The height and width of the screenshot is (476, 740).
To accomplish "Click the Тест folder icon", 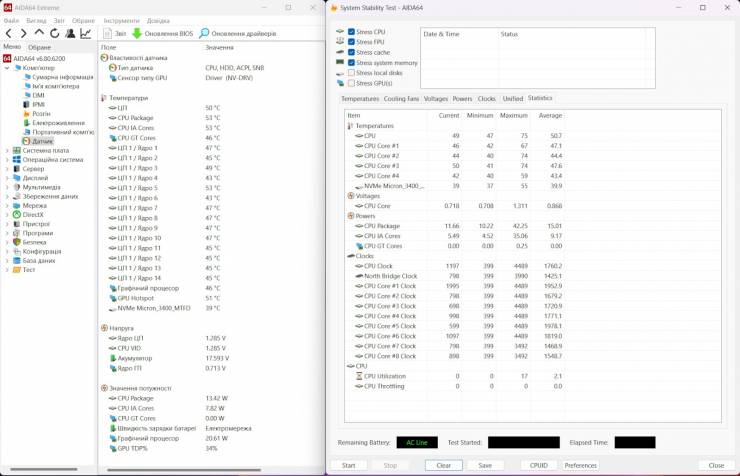I will pyautogui.click(x=17, y=270).
